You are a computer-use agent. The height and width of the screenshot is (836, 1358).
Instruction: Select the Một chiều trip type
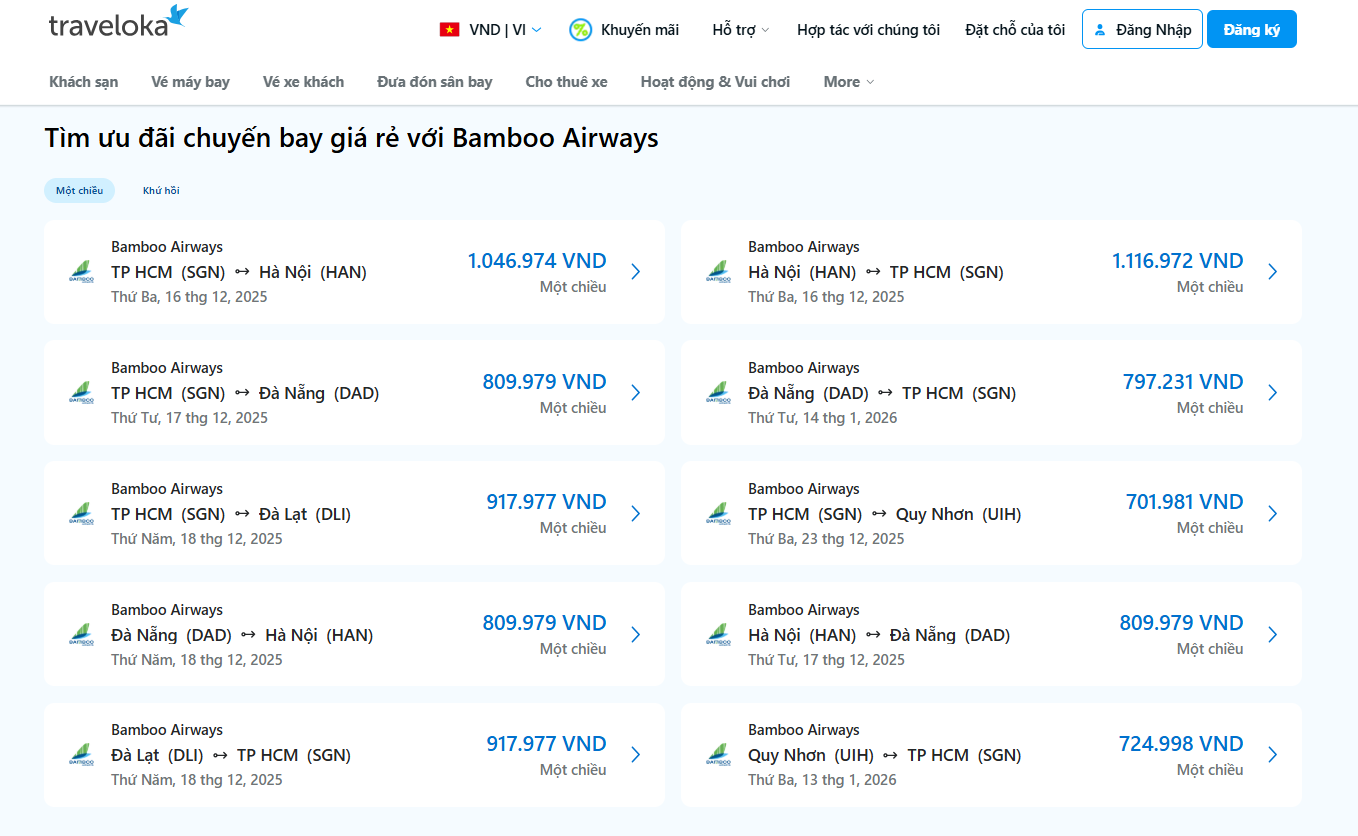79,191
